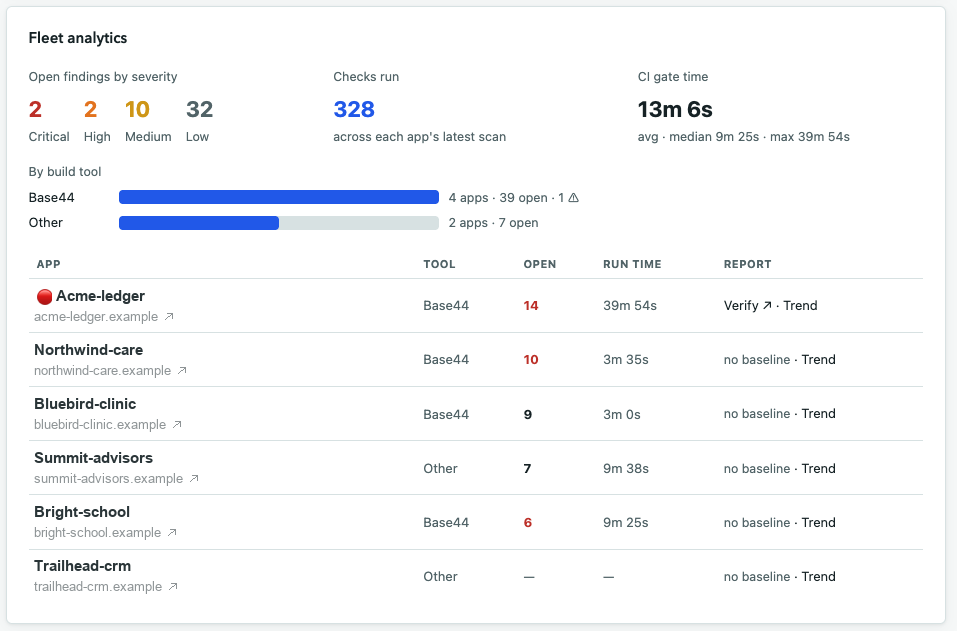Click the TOOL column header
Image resolution: width=957 pixels, height=631 pixels.
click(x=439, y=264)
